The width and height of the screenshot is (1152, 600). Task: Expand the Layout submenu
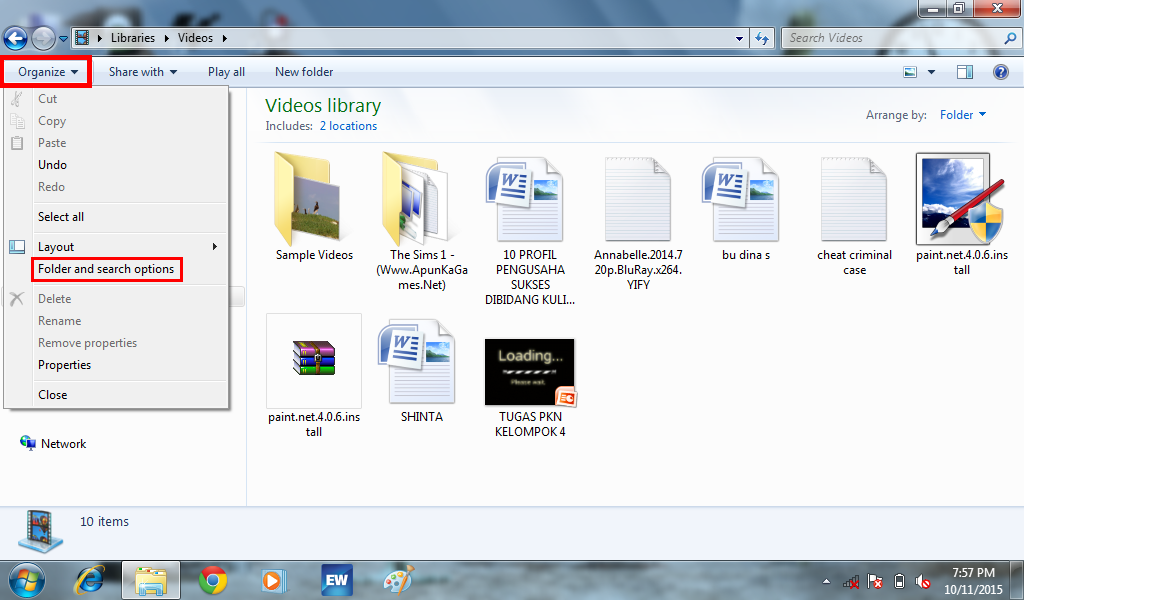(x=116, y=247)
